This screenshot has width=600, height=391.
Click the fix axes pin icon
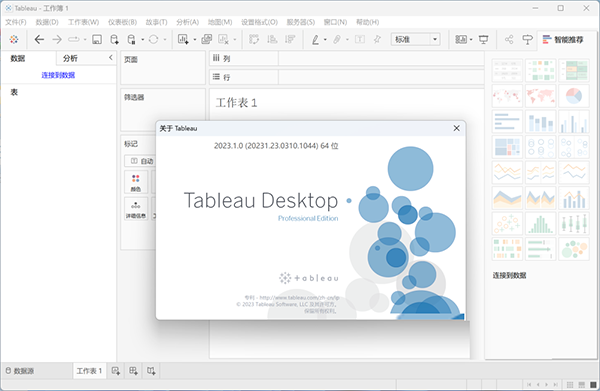point(377,39)
